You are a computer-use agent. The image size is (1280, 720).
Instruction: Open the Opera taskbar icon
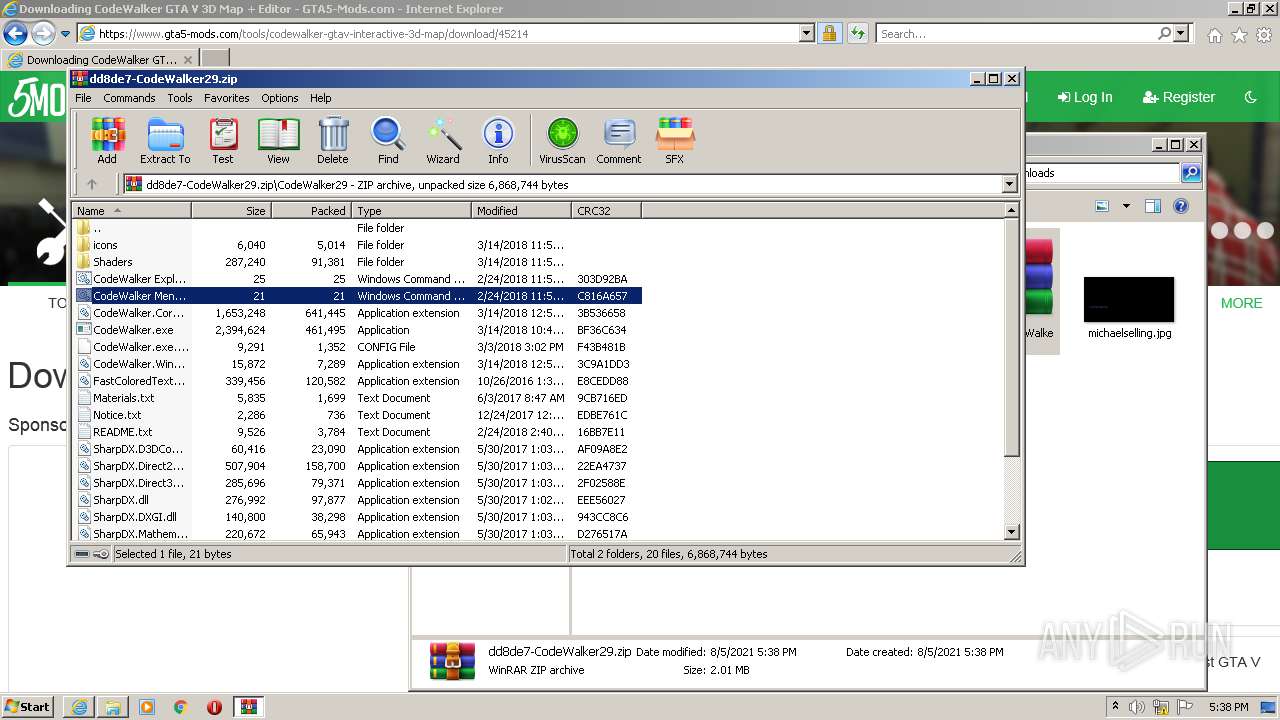pos(214,707)
